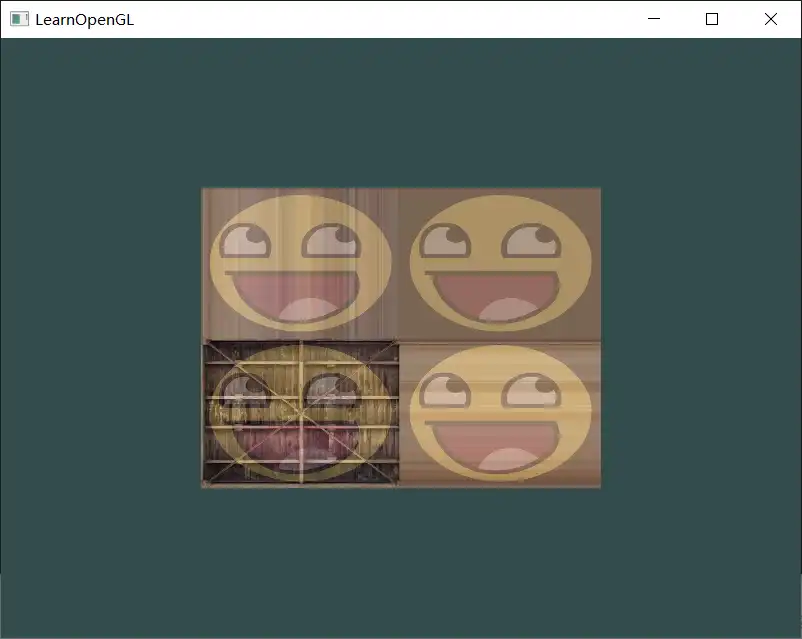Click the LearnOpenGL title text
This screenshot has height=639, width=802.
(x=84, y=19)
